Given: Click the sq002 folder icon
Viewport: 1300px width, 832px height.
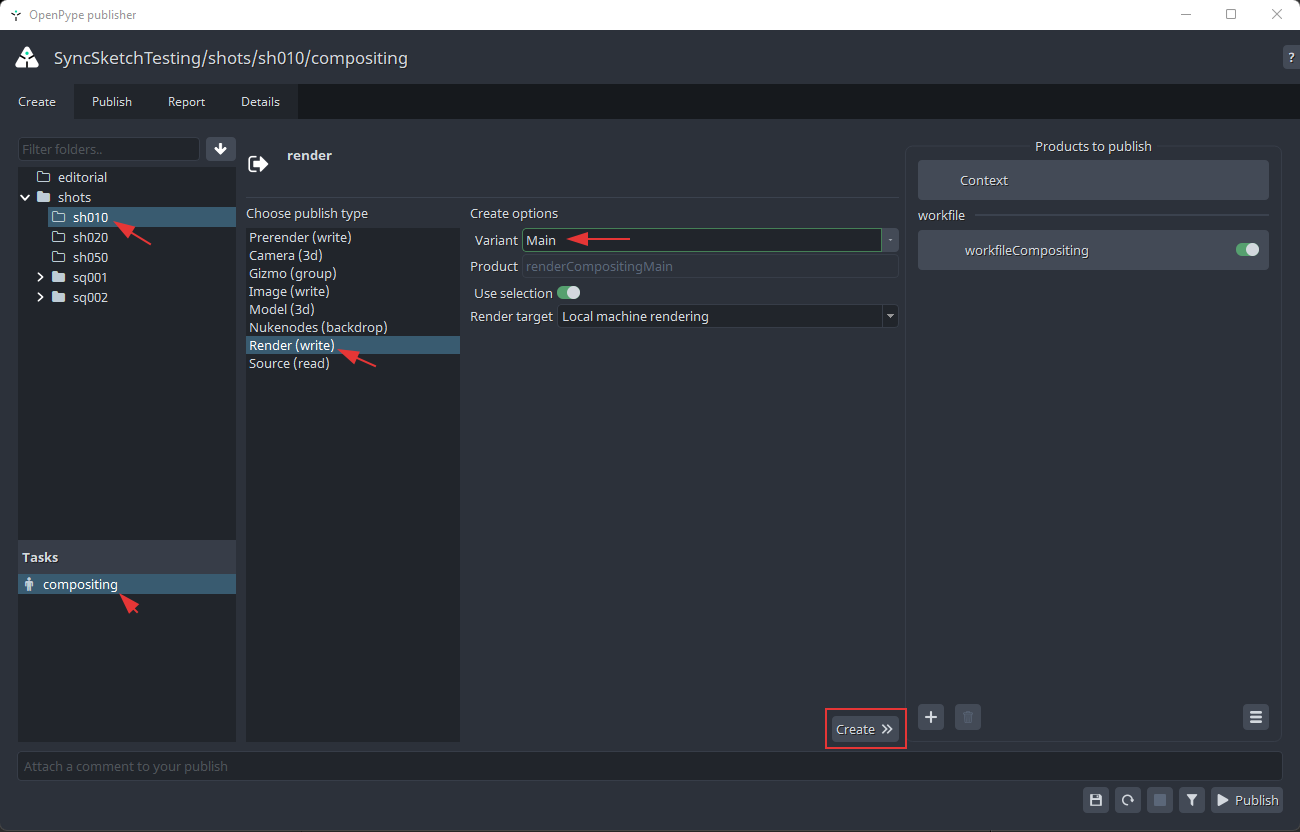Looking at the screenshot, I should click(59, 297).
